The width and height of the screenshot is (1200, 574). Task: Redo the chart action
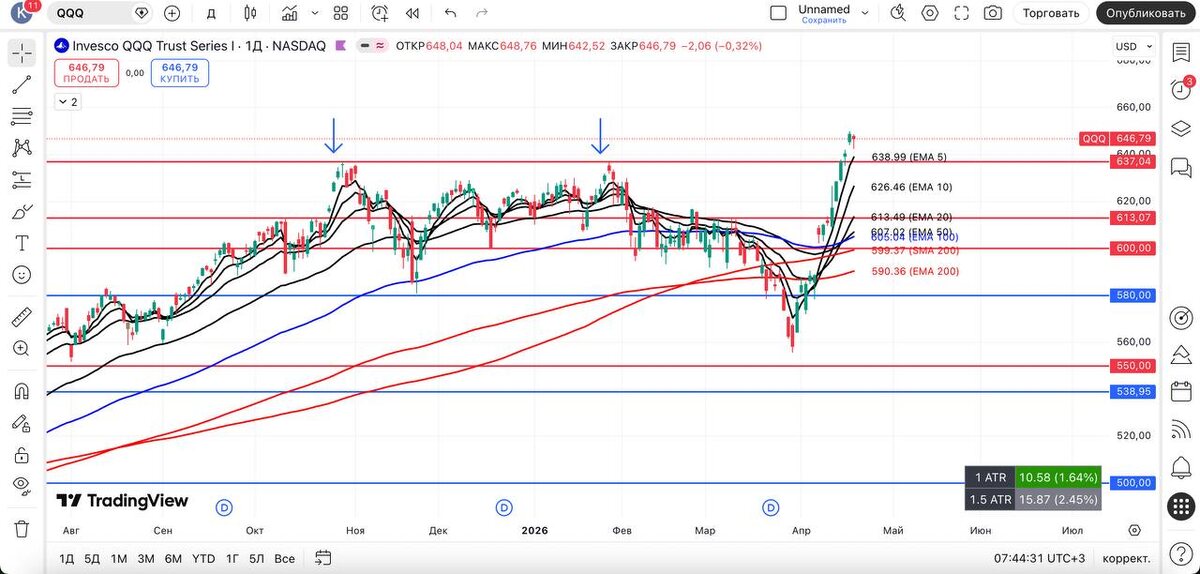(483, 13)
